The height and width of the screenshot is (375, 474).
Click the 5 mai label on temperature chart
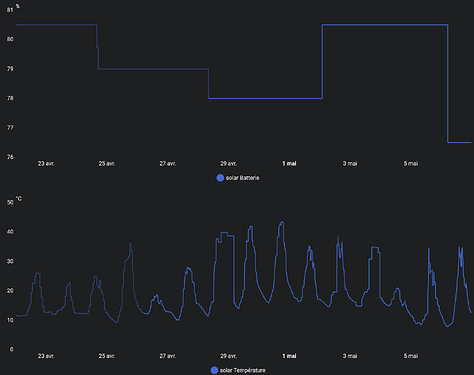[x=411, y=356]
